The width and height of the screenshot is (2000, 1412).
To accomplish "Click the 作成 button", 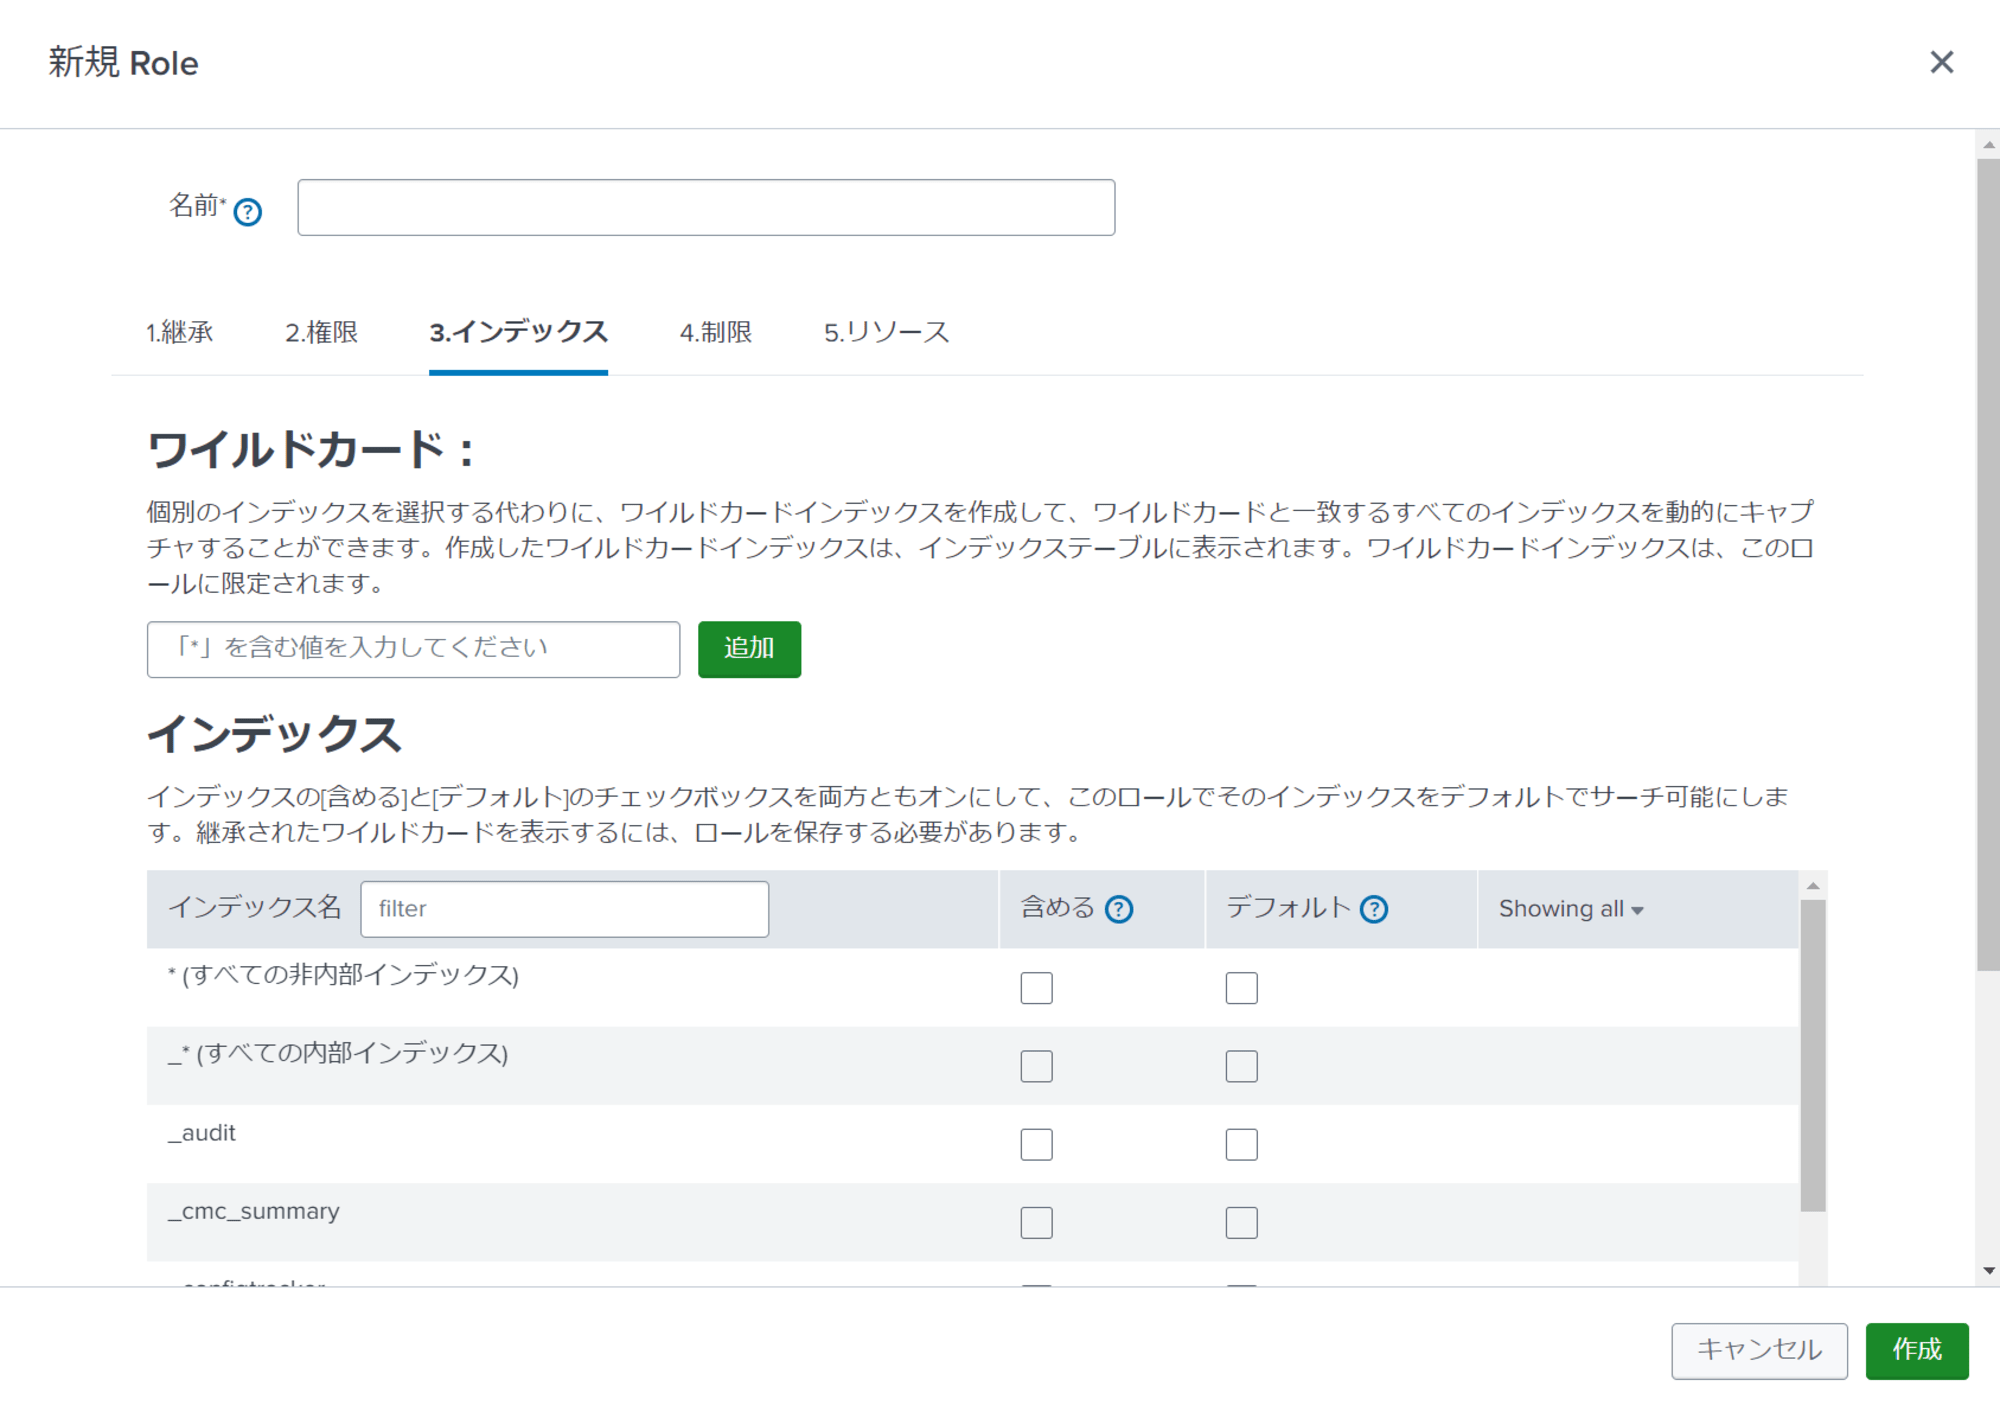I will 1917,1351.
